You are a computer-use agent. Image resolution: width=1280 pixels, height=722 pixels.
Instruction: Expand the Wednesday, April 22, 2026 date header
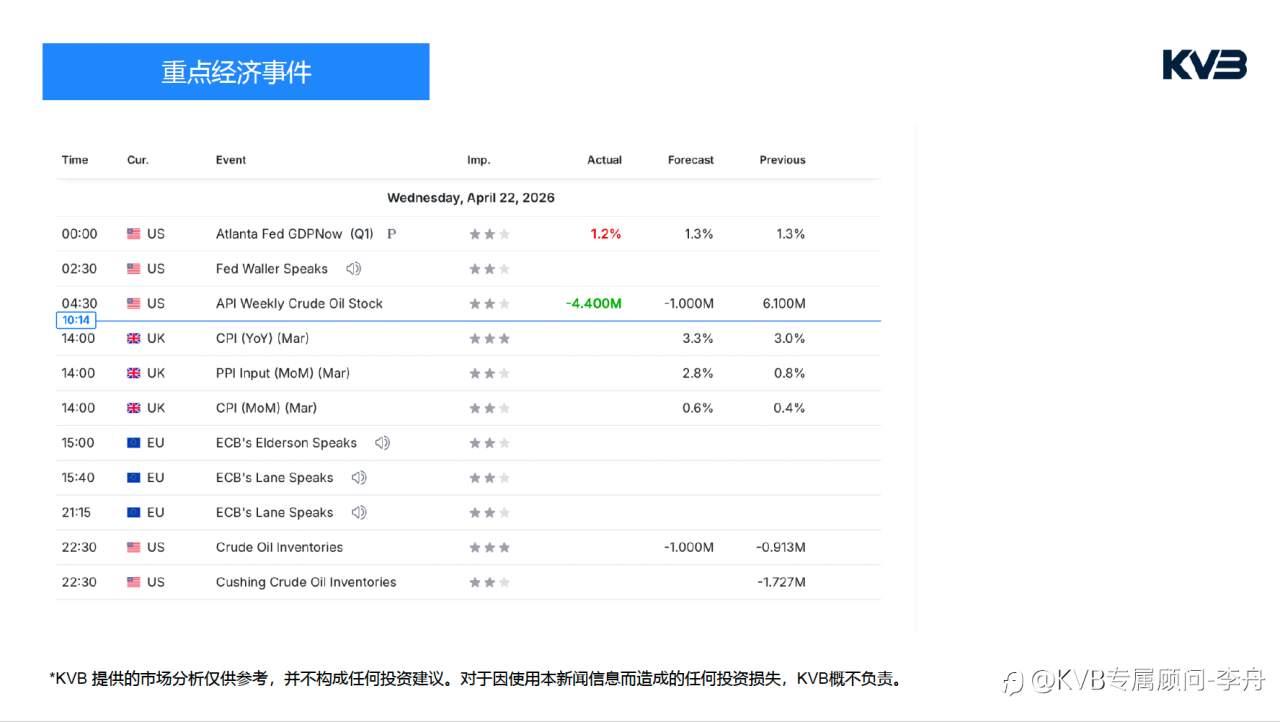coord(470,197)
